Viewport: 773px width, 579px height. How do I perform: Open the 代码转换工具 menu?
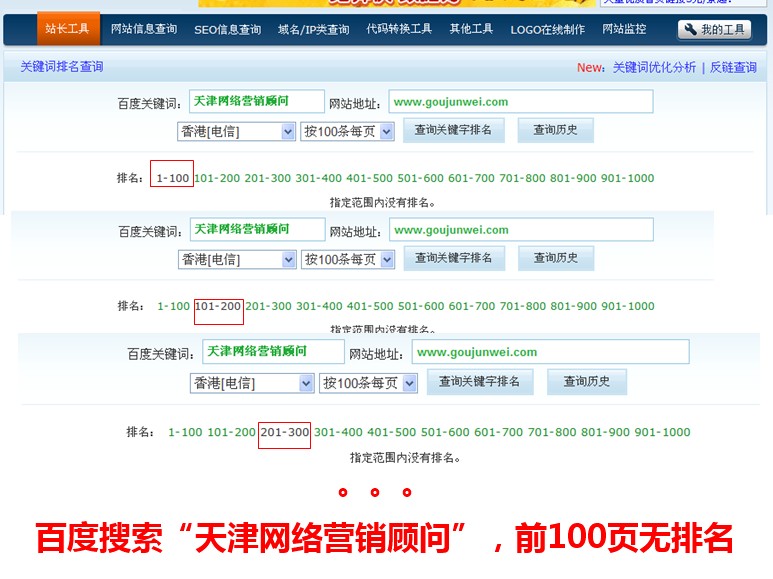click(399, 29)
